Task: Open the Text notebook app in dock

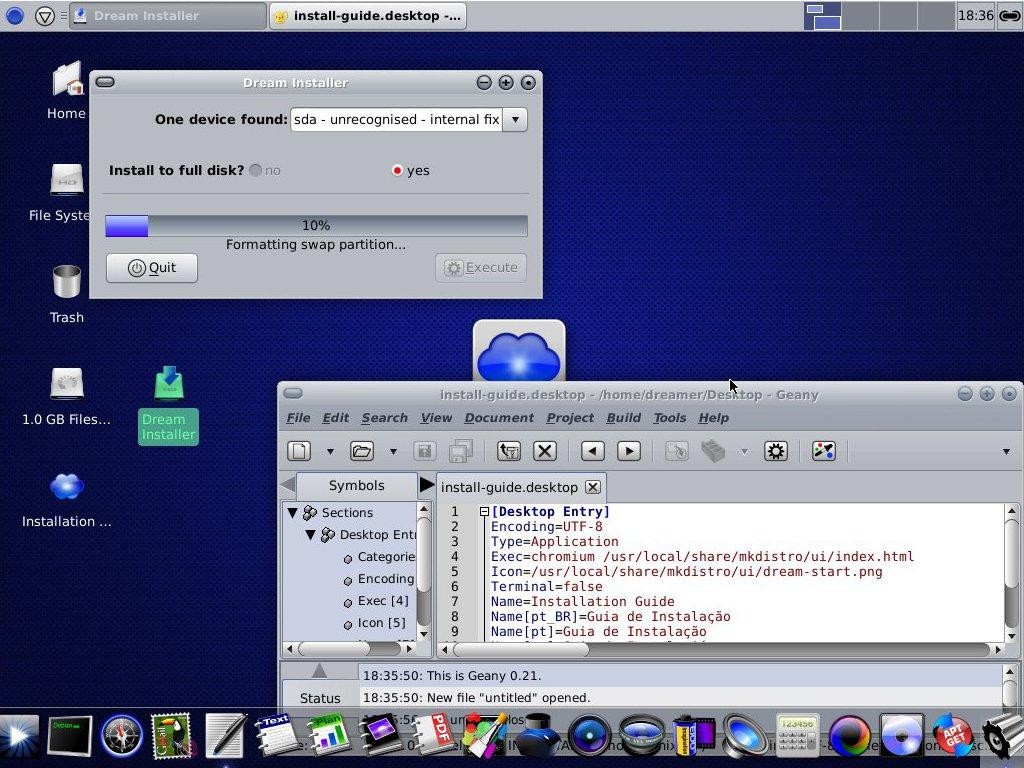Action: click(276, 736)
